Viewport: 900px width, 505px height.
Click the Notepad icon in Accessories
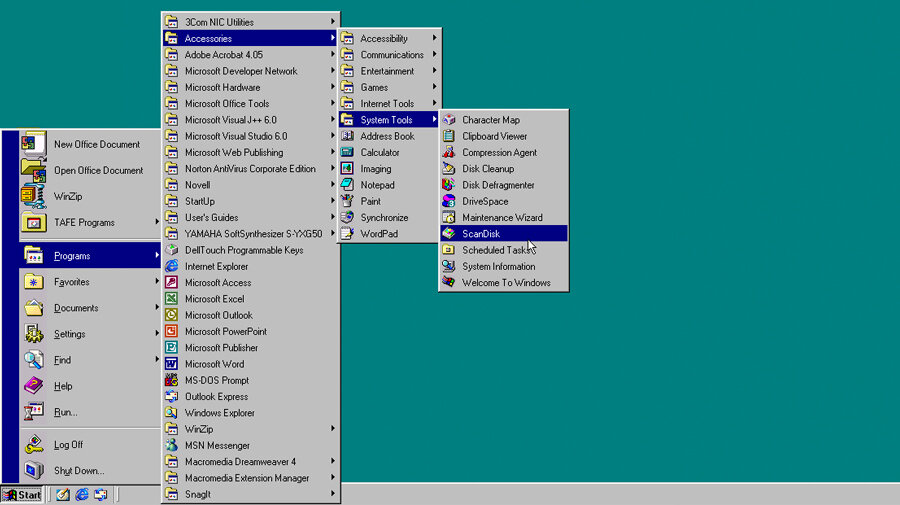pos(347,185)
